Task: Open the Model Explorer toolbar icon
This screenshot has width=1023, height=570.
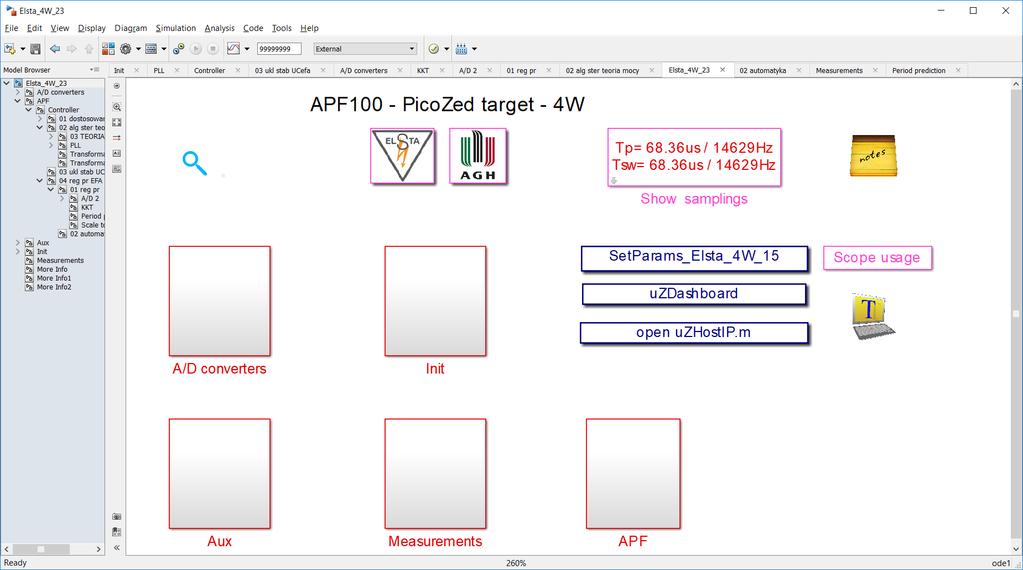Action: (x=151, y=49)
